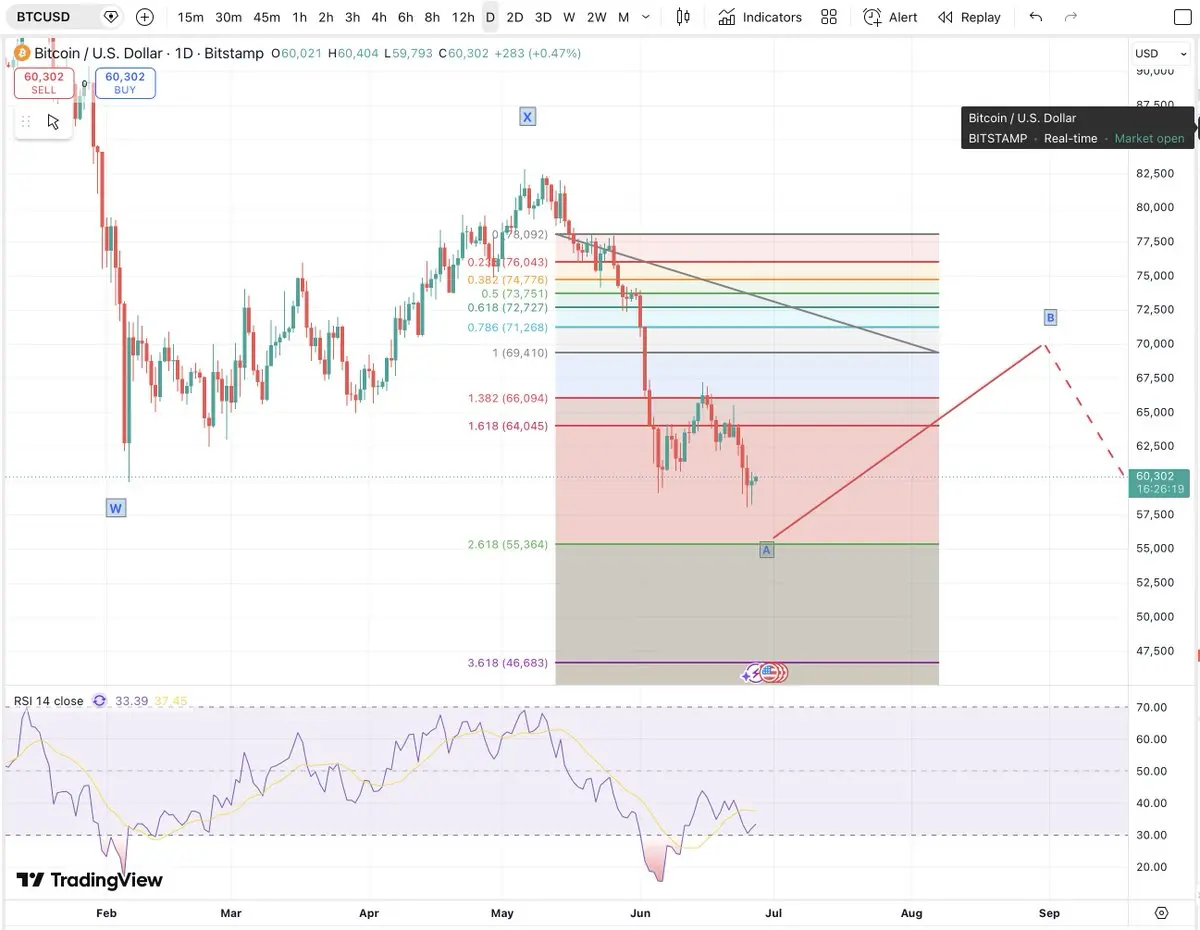
Task: Select the X wave label
Action: (x=527, y=117)
